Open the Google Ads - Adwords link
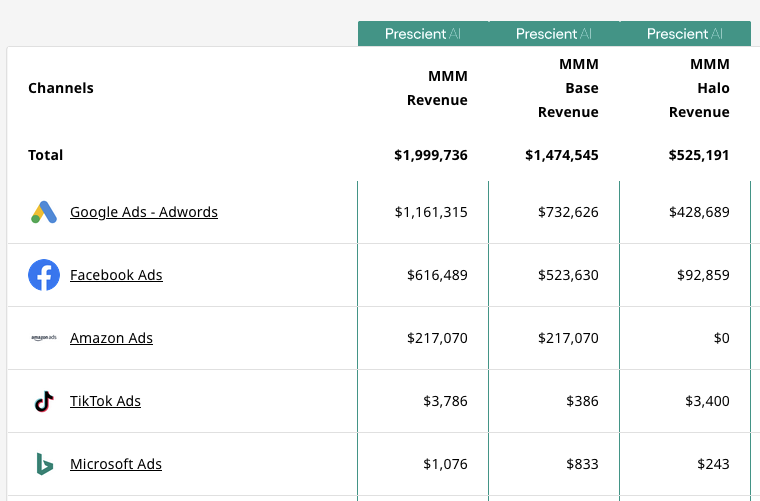Screen dimensions: 760x501 tap(144, 212)
